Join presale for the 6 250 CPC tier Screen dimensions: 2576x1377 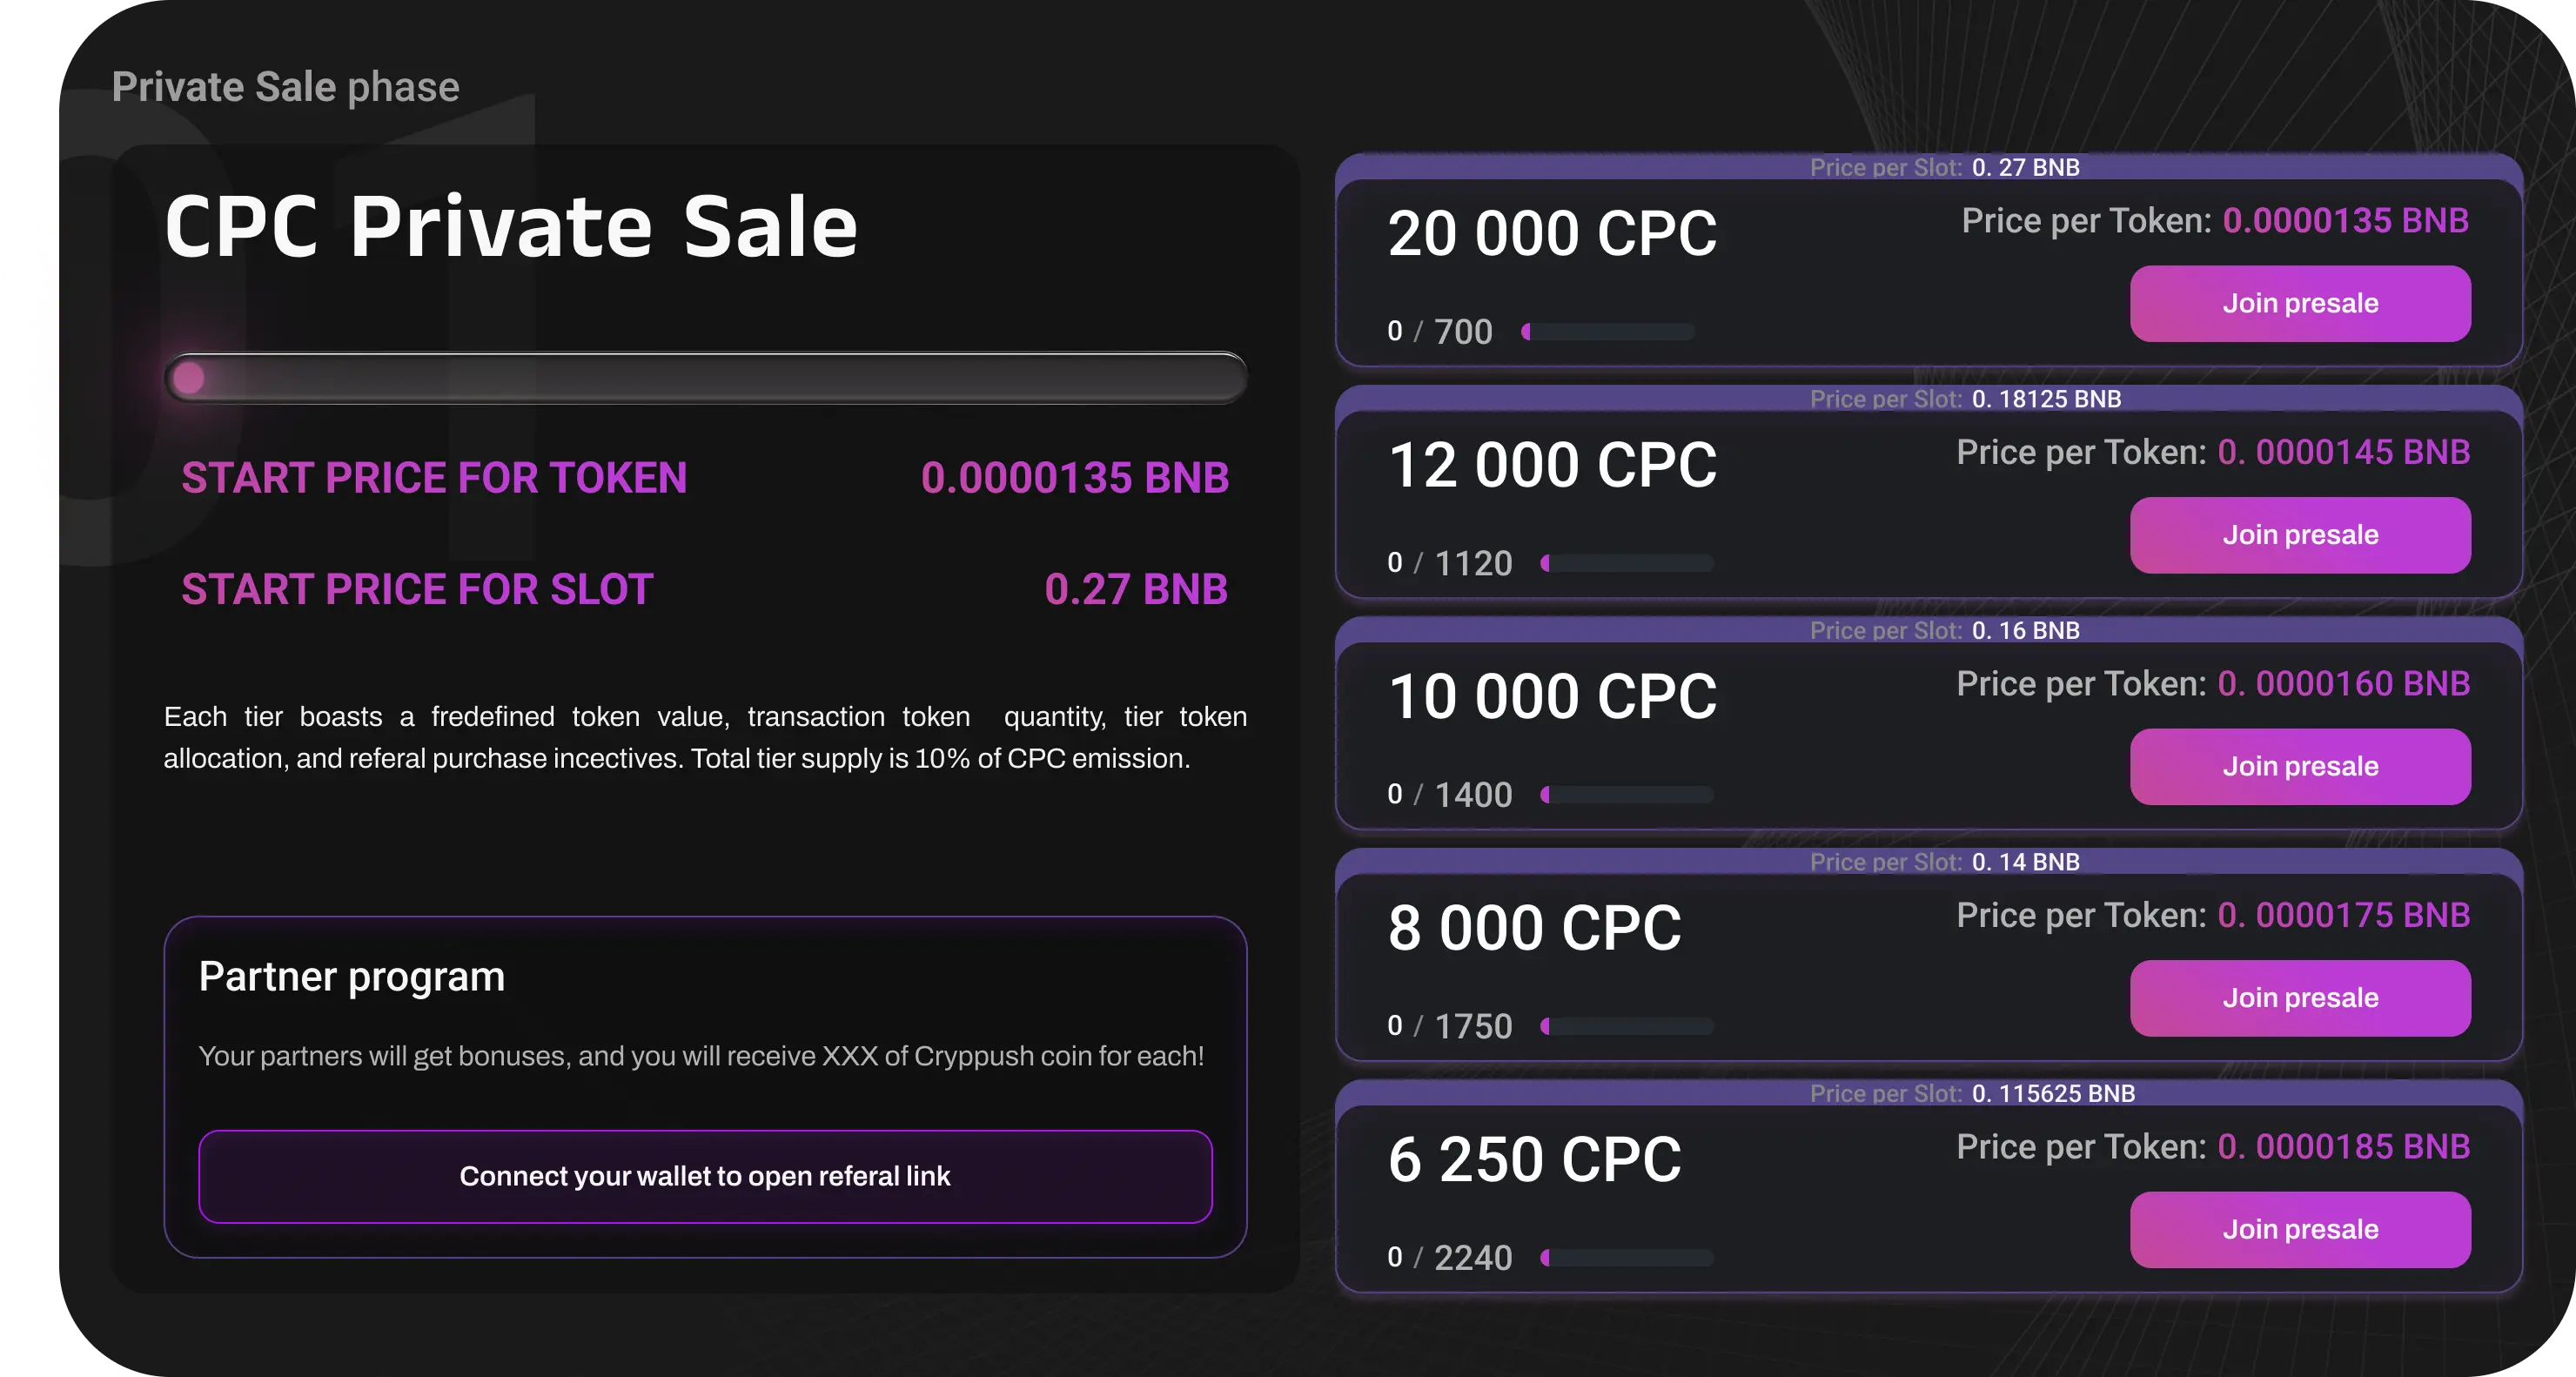click(2299, 1230)
